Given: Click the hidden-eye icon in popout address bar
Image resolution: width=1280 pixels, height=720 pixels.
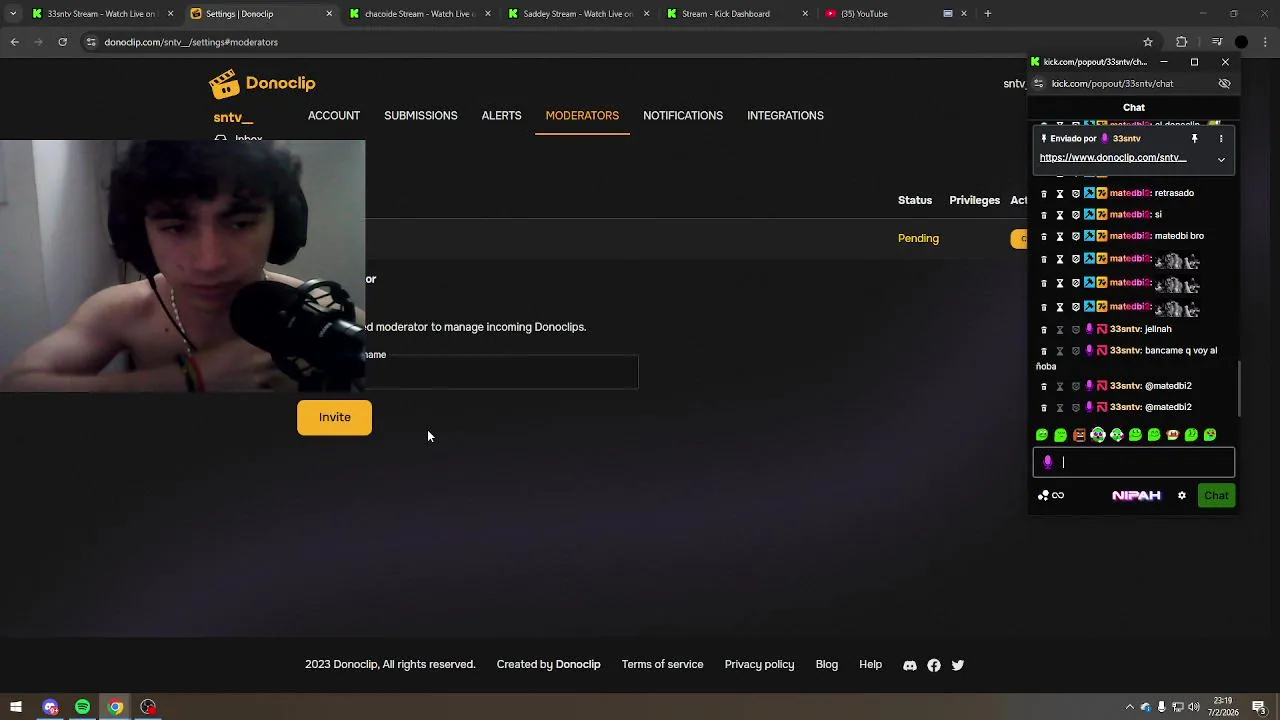Looking at the screenshot, I should click(1224, 84).
